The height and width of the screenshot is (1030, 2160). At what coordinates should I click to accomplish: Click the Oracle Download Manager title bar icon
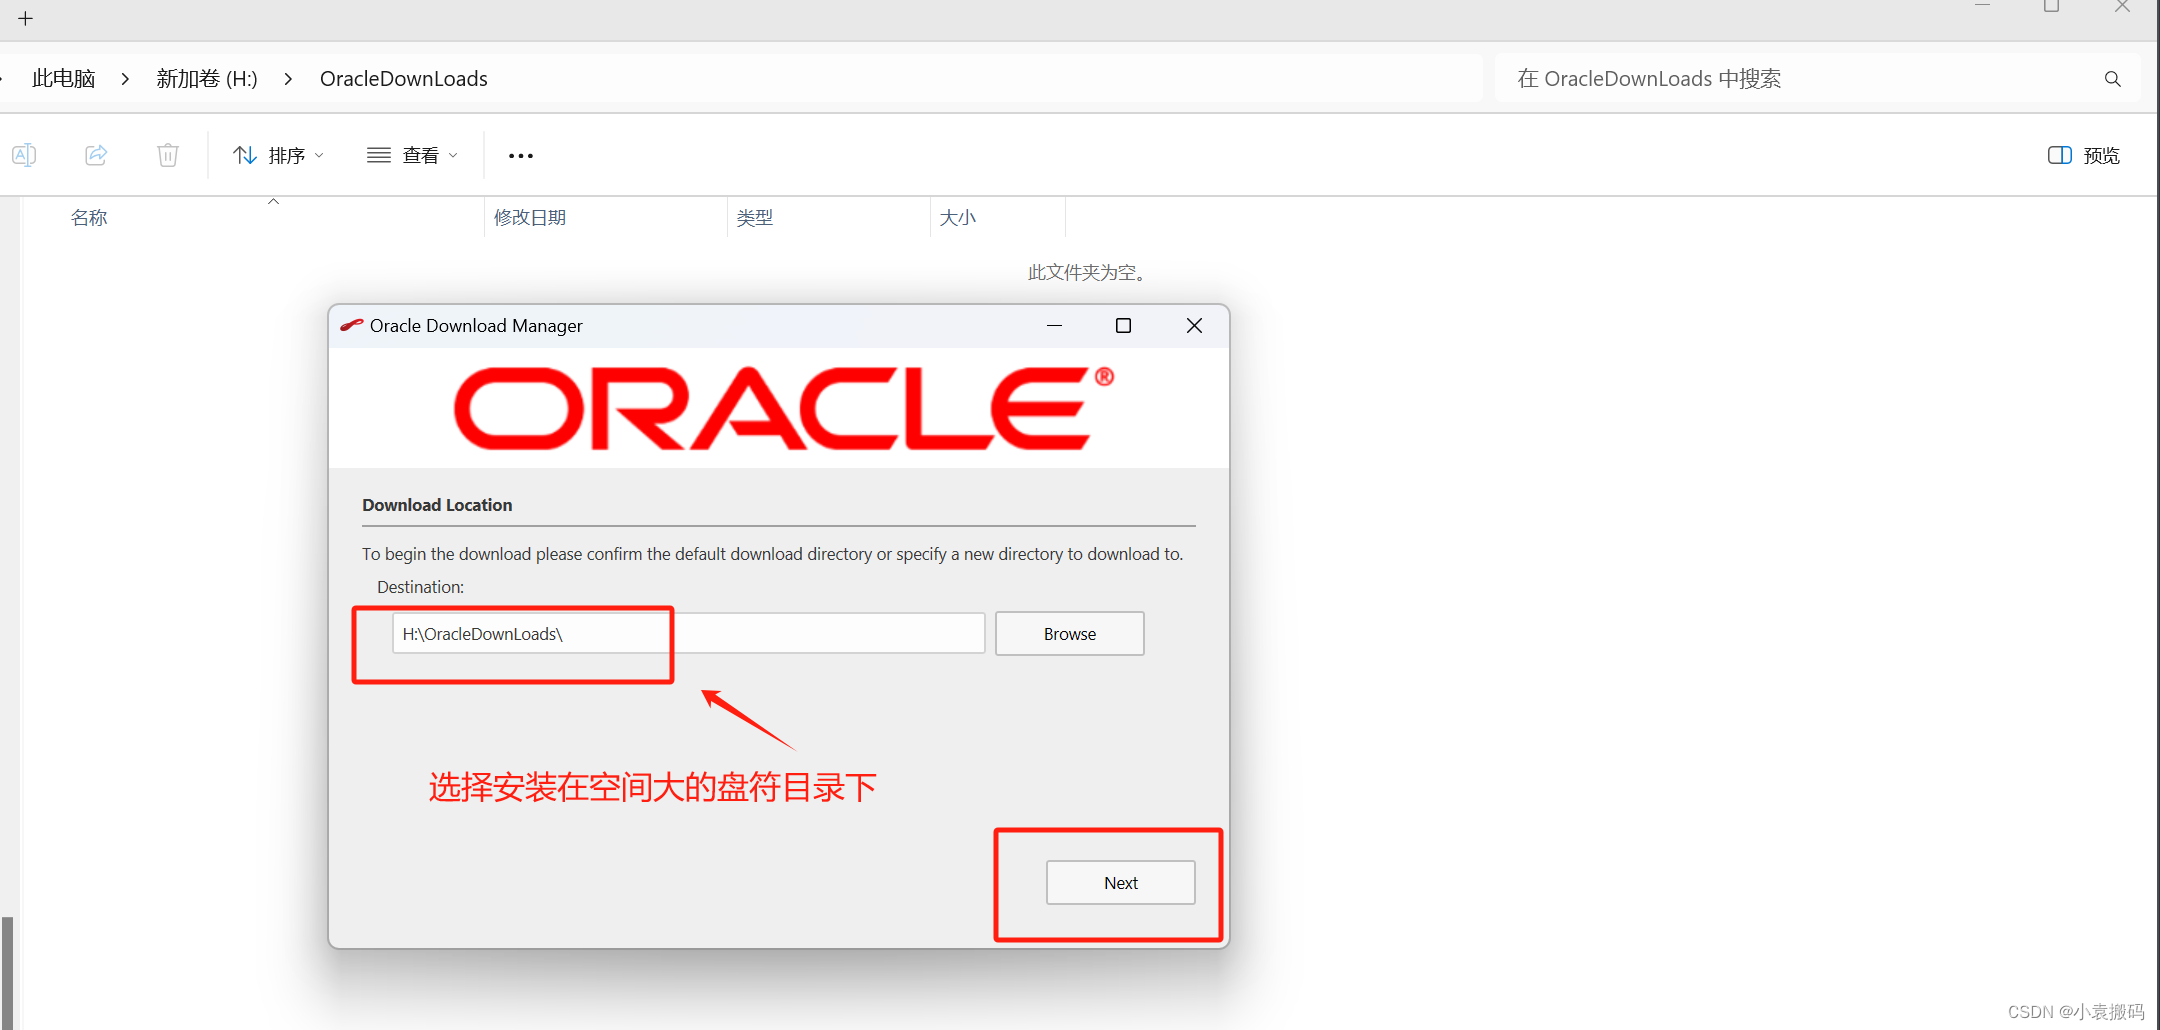point(351,325)
